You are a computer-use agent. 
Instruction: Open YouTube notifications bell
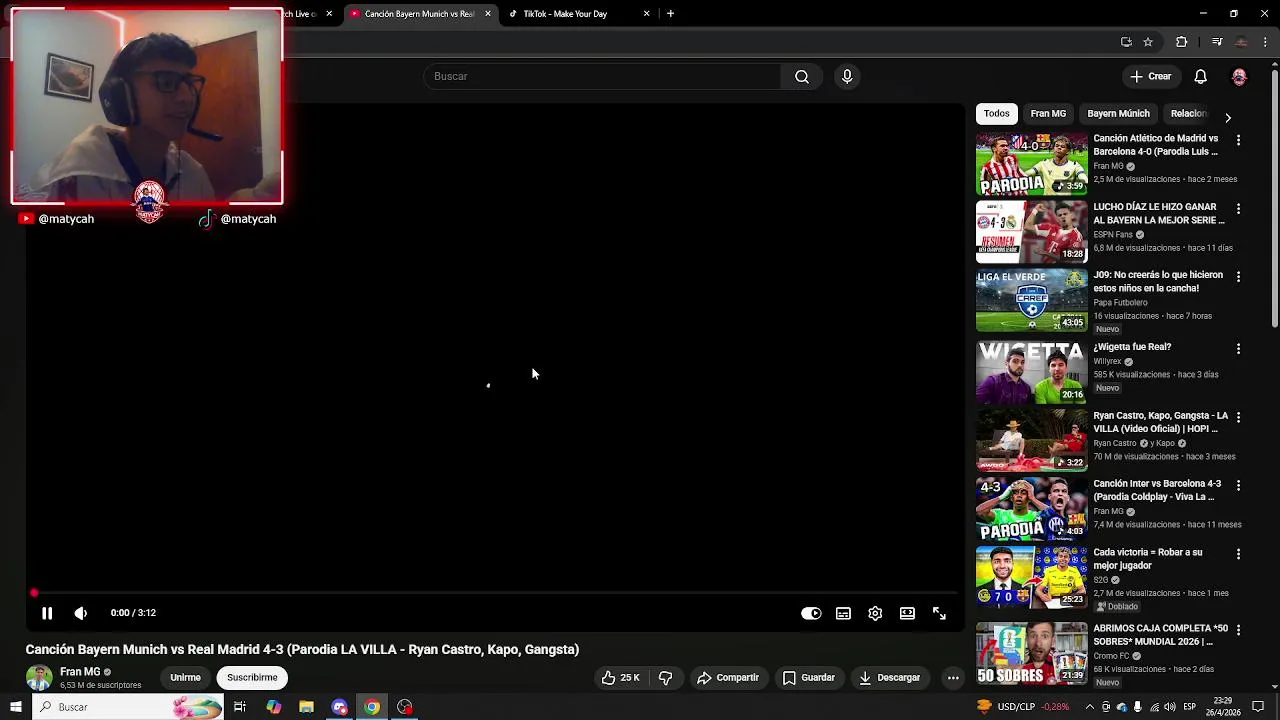click(1200, 76)
